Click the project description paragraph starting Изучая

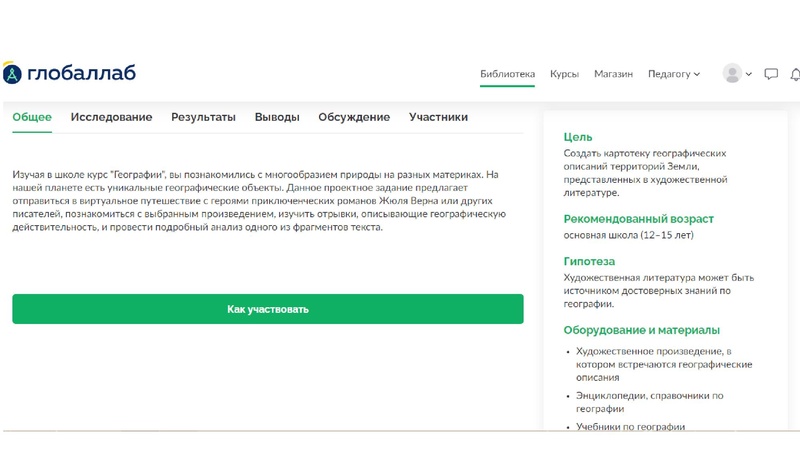[x=259, y=201]
